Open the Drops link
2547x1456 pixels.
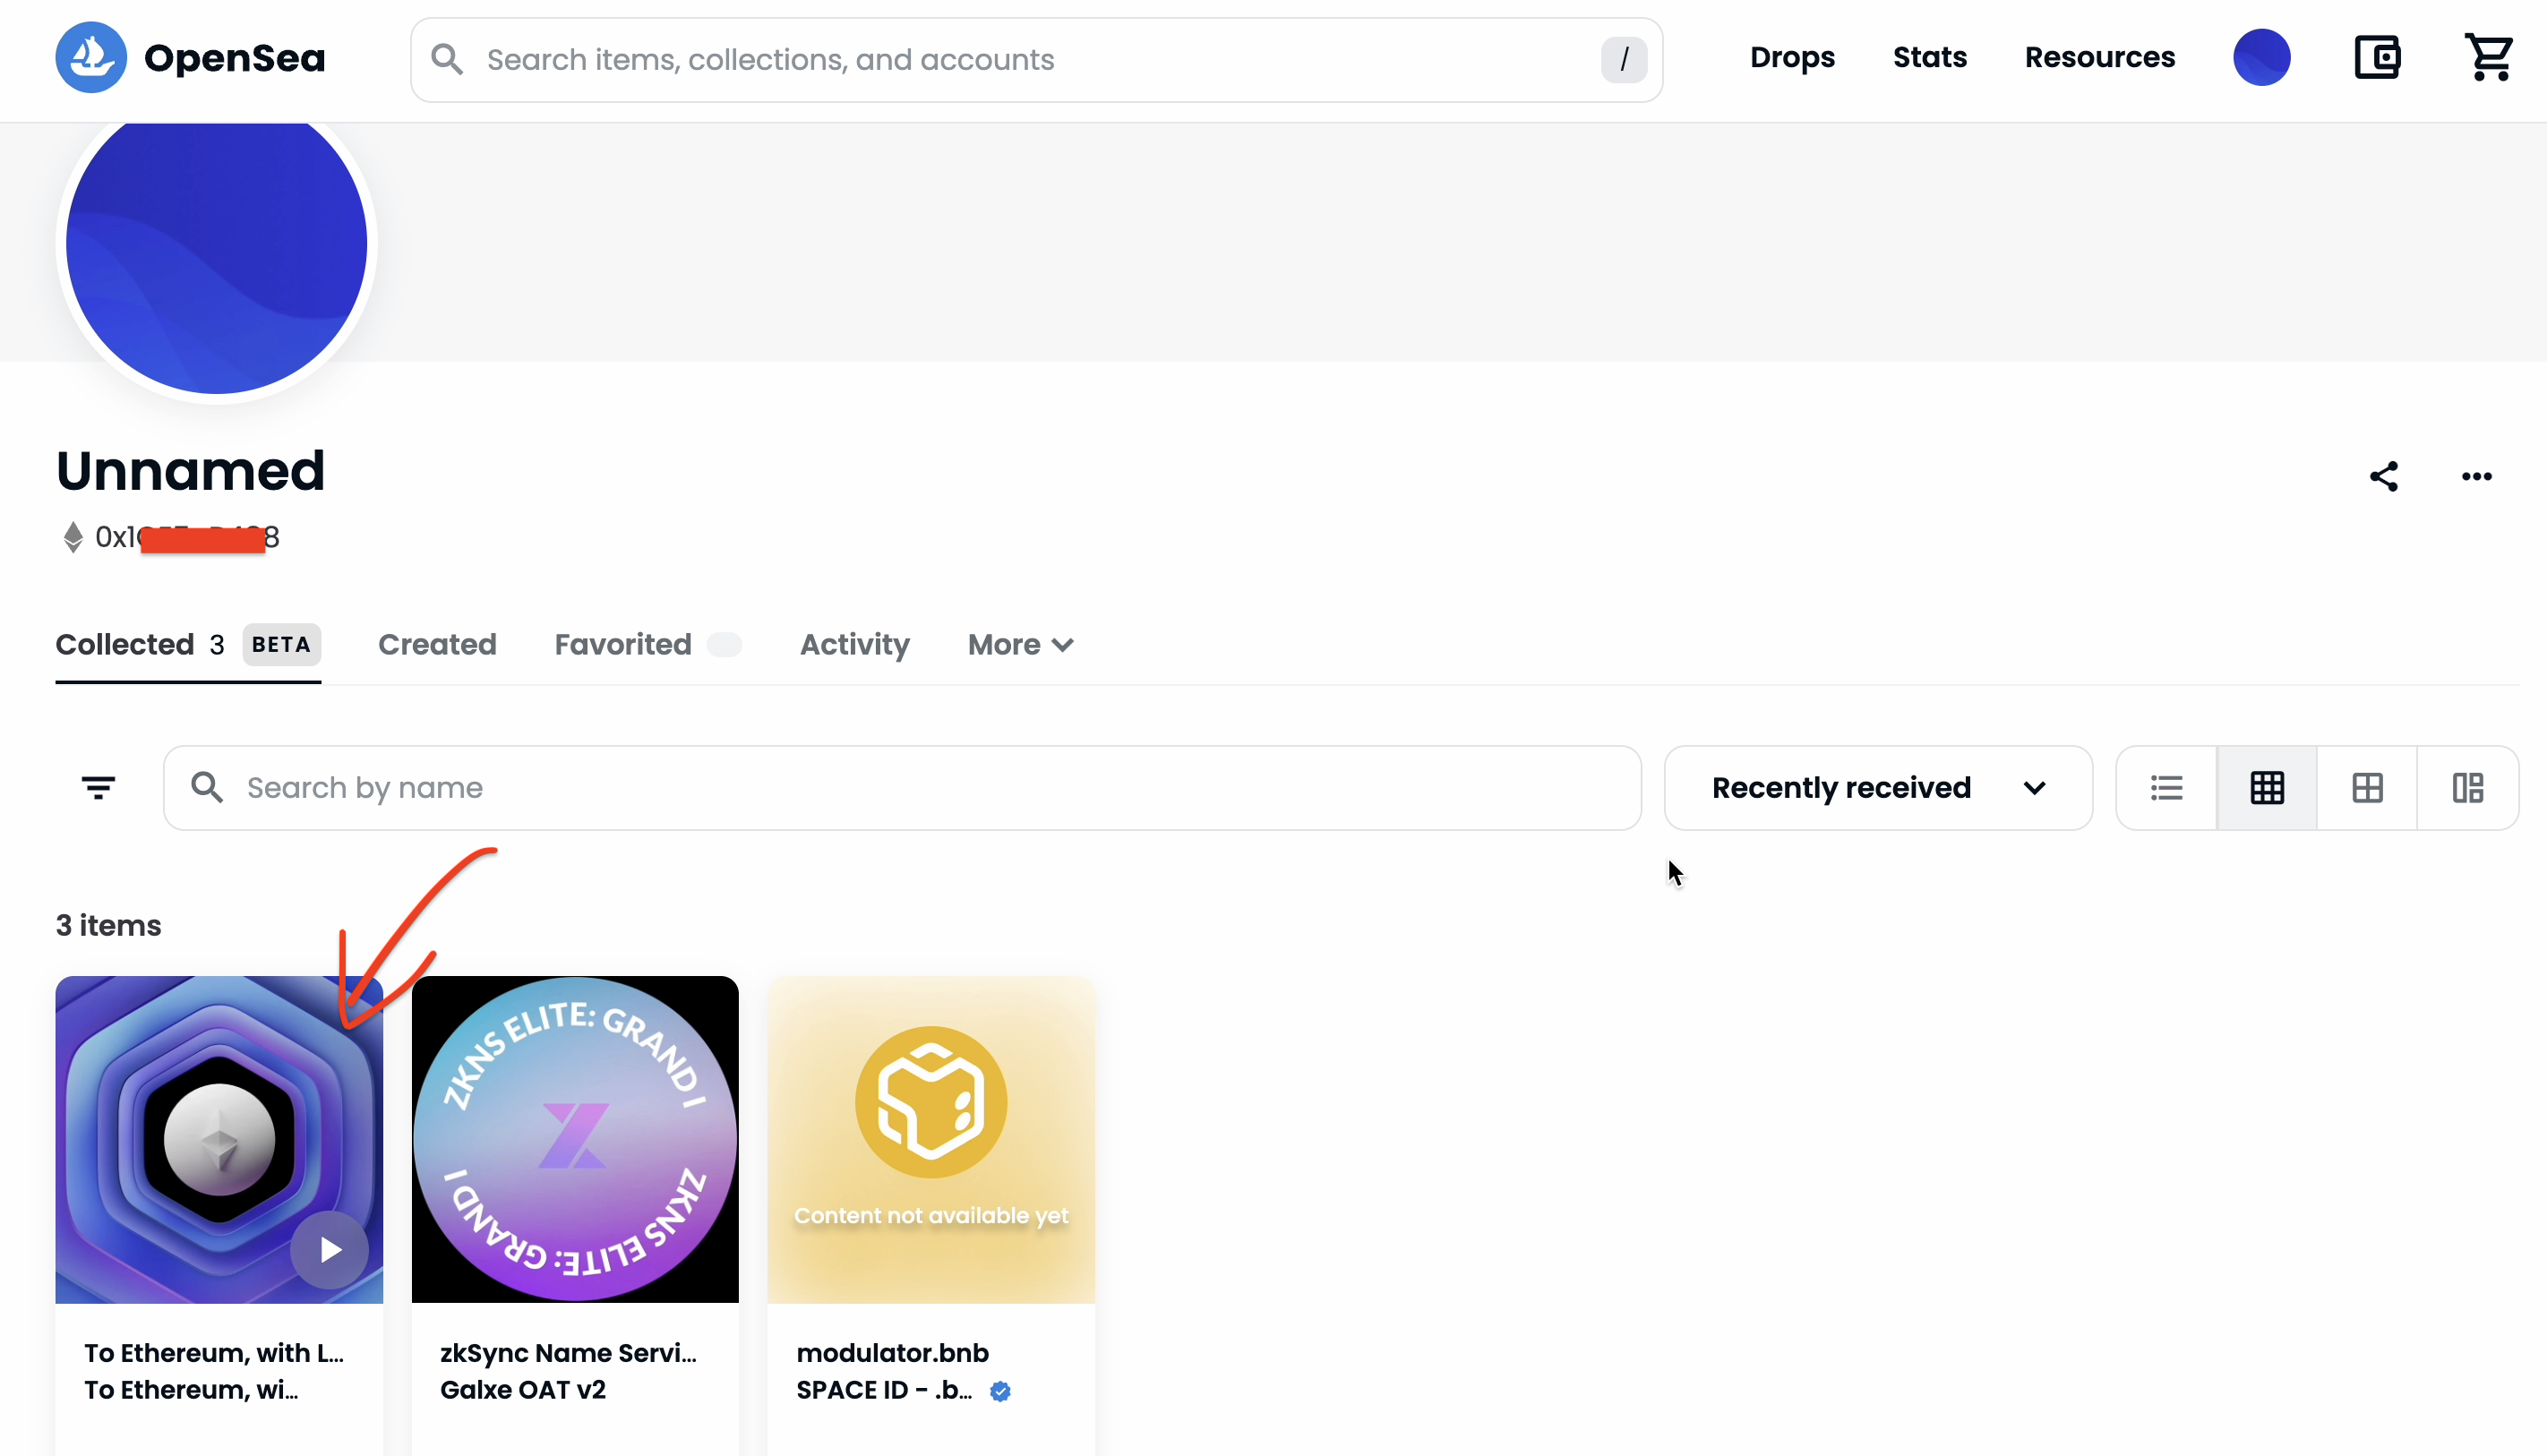[x=1792, y=58]
